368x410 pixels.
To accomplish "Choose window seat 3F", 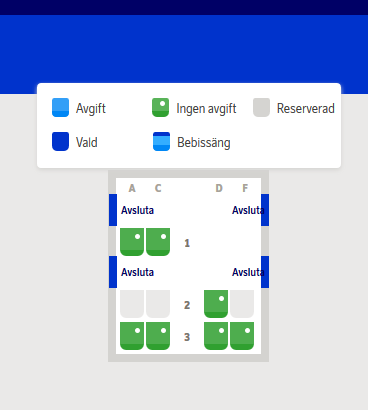I will coord(242,336).
